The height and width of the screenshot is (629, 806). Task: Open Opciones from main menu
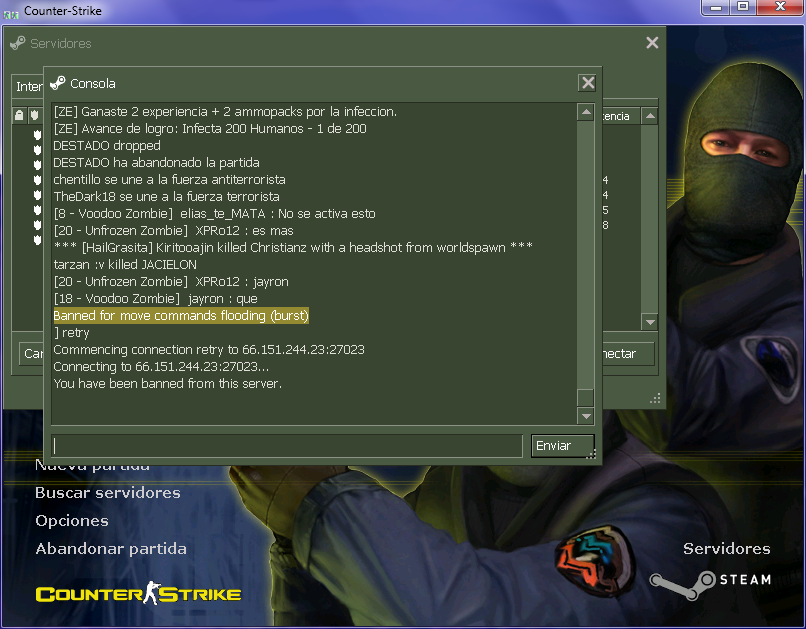coord(72,521)
